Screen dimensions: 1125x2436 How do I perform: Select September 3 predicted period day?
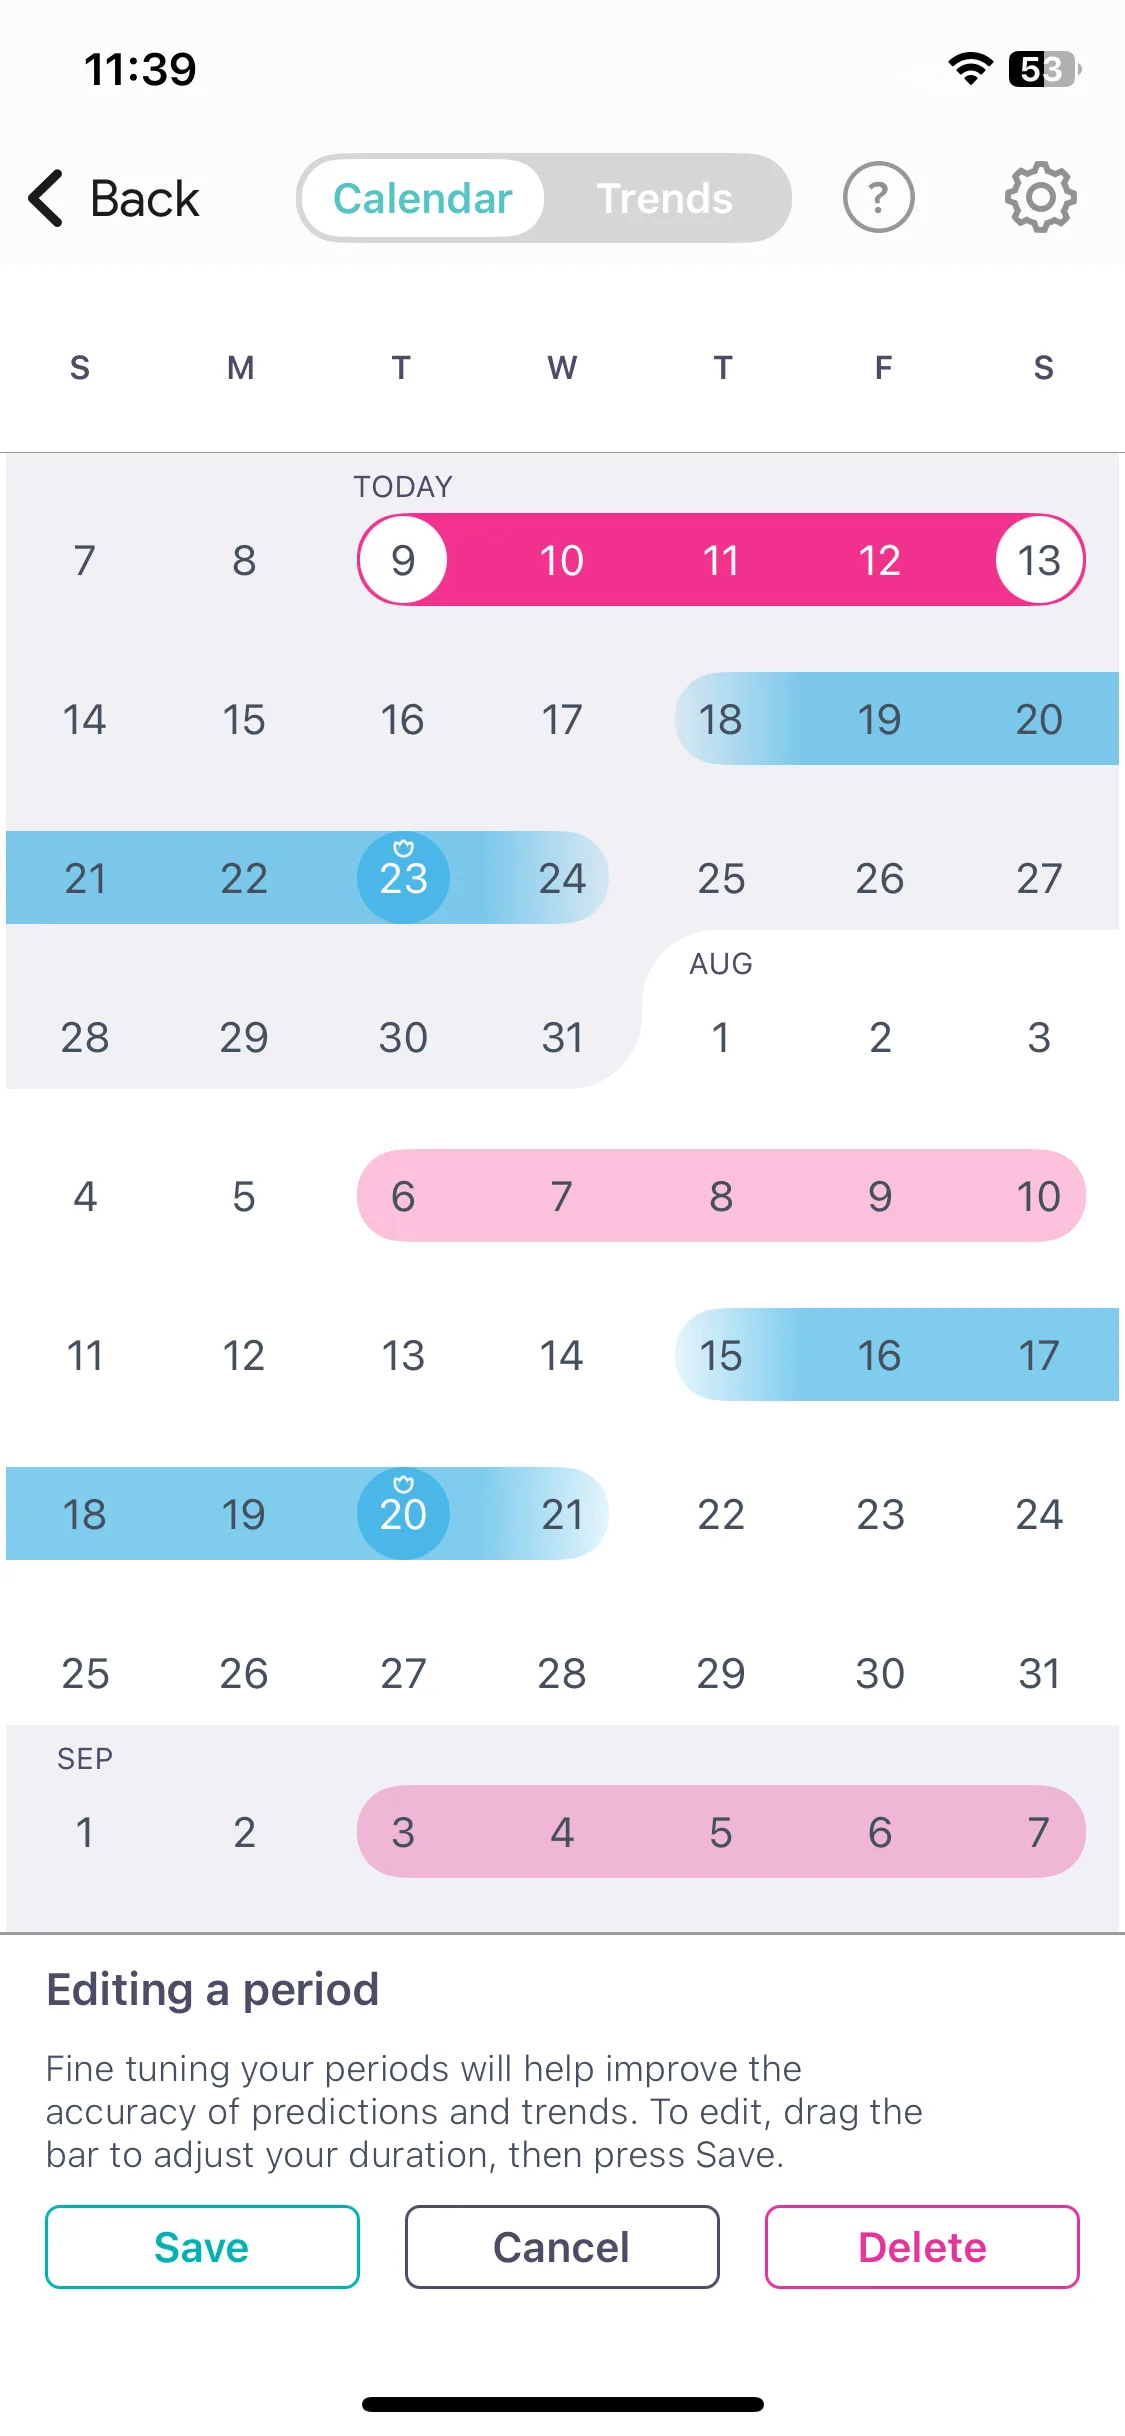[403, 1832]
